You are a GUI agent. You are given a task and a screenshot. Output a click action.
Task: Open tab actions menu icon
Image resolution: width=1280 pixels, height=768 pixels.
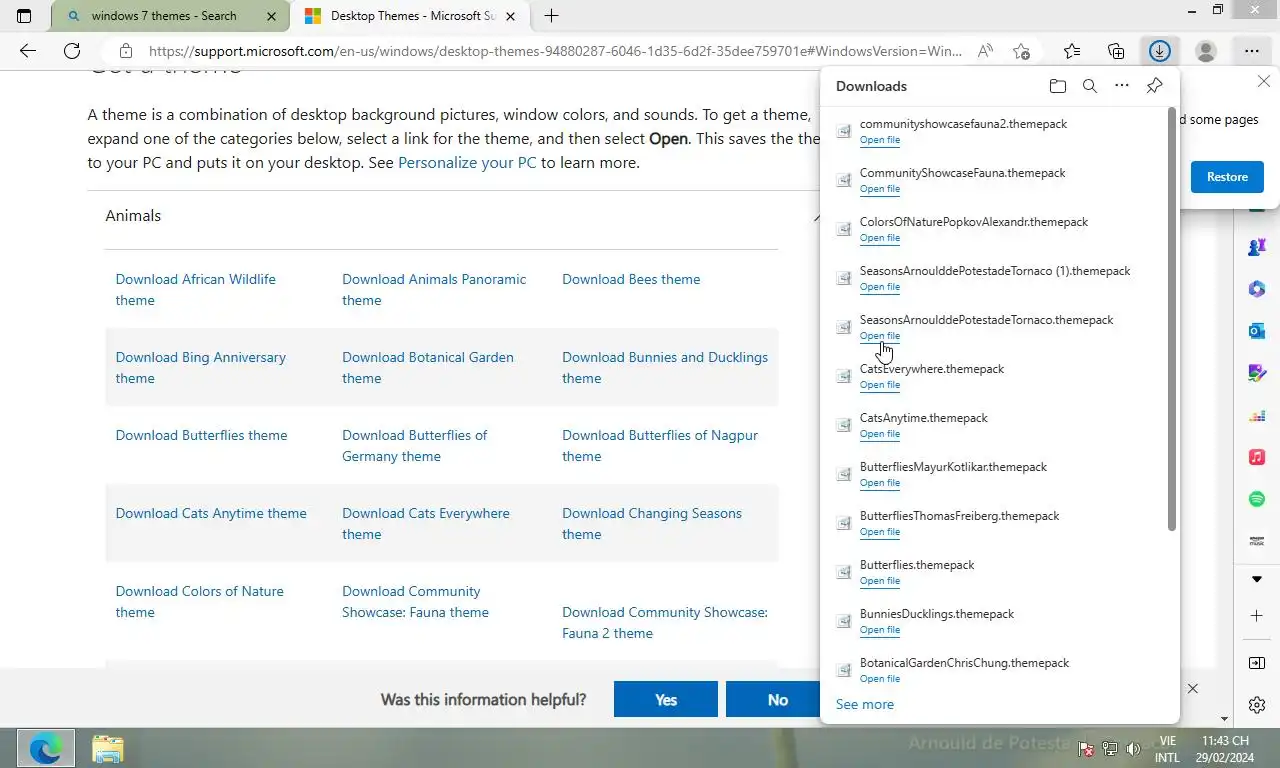[24, 16]
